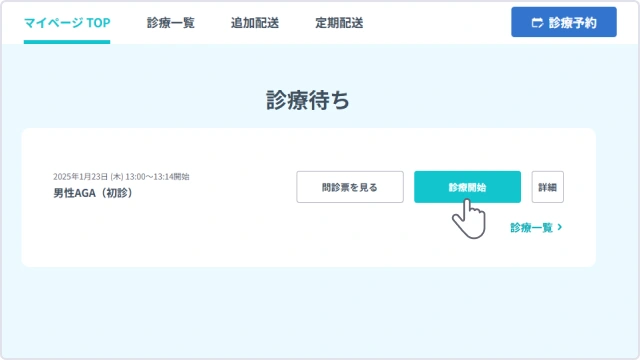Go to the 定期配送 tab
Image resolution: width=640 pixels, height=360 pixels.
point(339,23)
